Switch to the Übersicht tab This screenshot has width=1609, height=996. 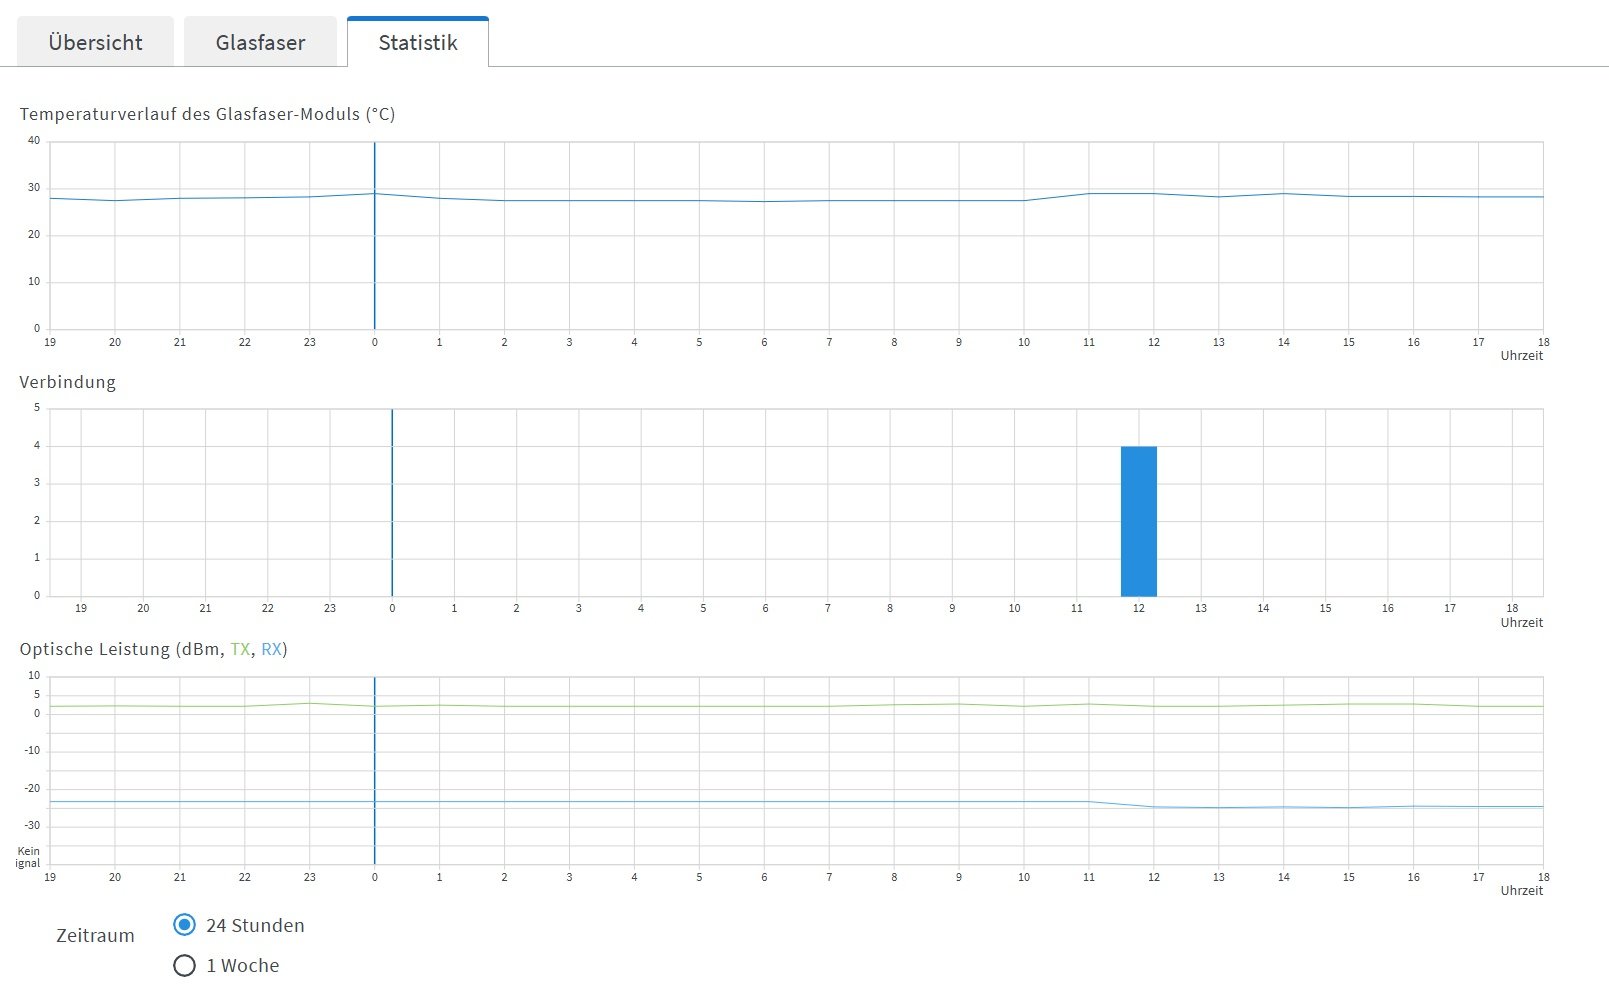(x=95, y=42)
